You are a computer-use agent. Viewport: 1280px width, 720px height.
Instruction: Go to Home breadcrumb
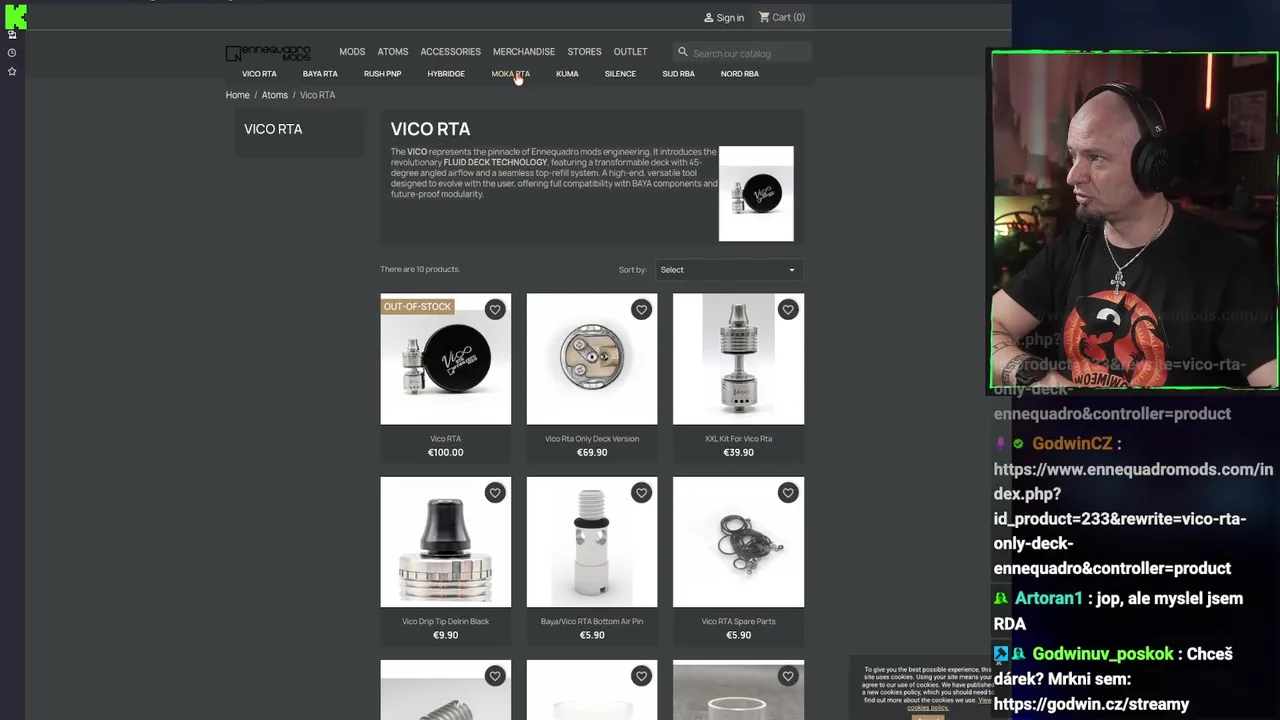point(238,95)
